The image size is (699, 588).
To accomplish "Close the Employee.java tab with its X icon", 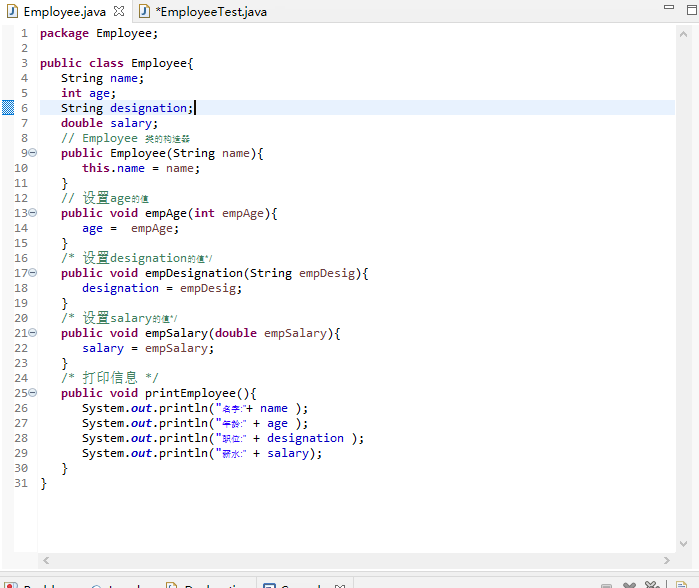I will (119, 11).
